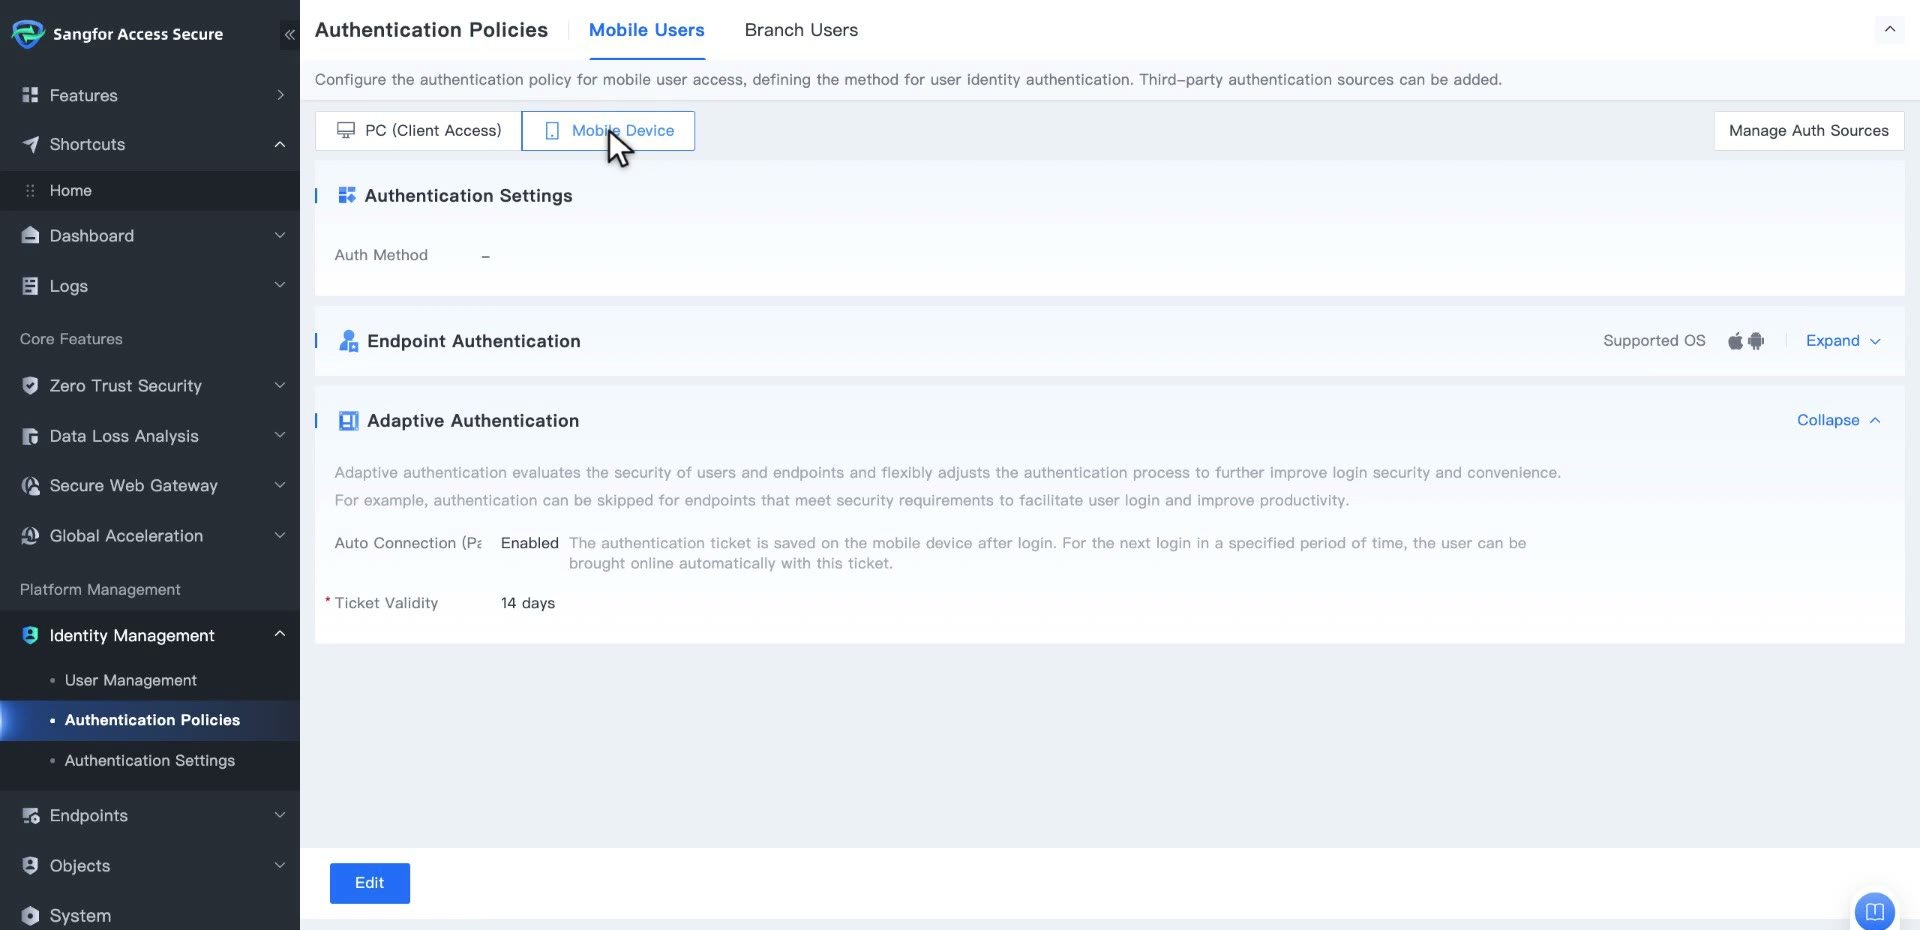The height and width of the screenshot is (930, 1920).
Task: Click the Edit button
Action: (x=370, y=883)
